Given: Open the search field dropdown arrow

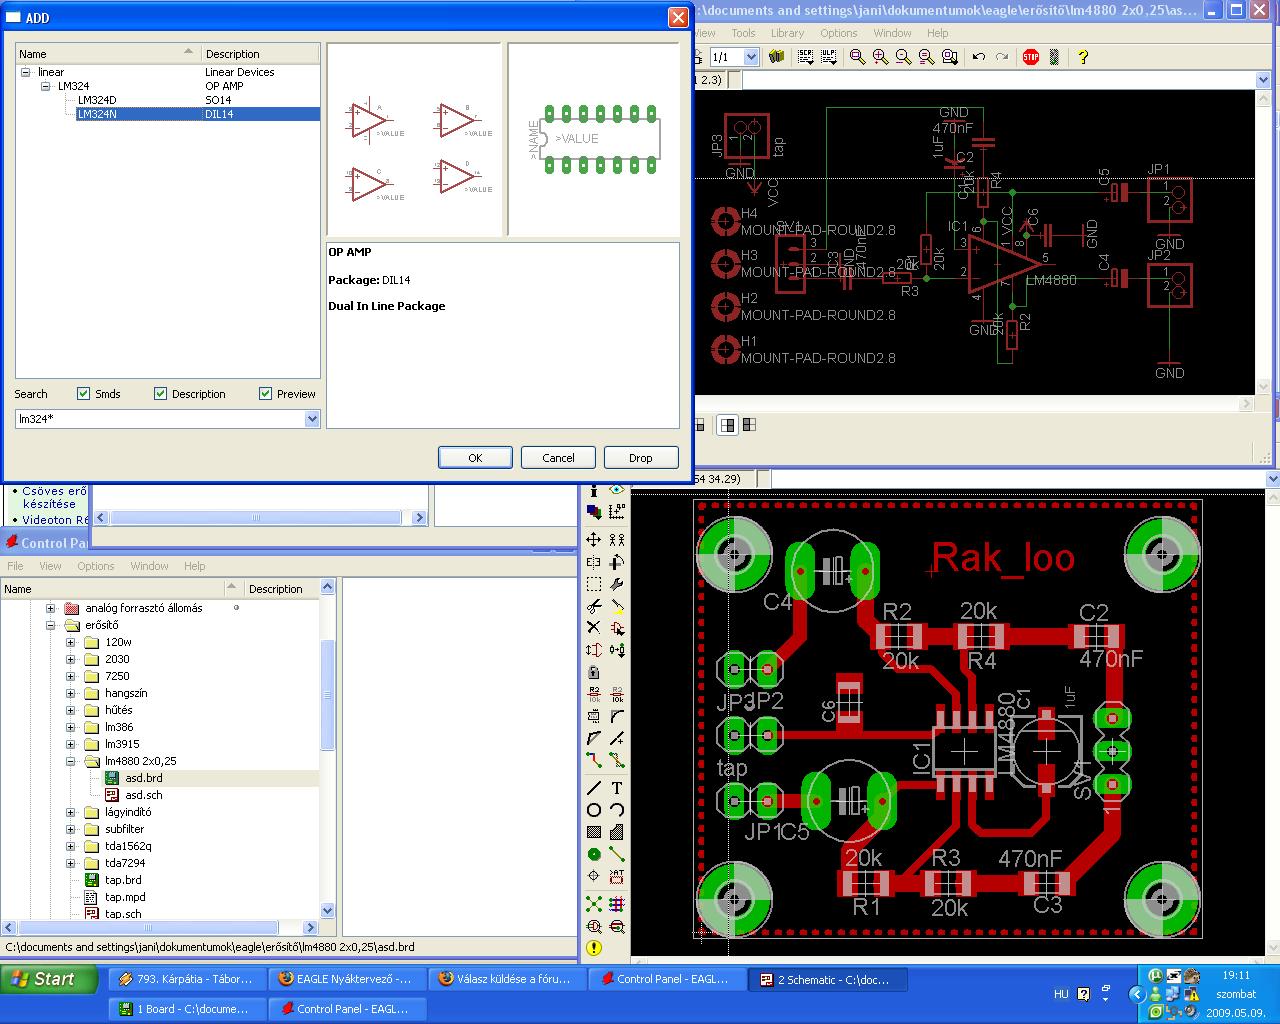Looking at the screenshot, I should [x=312, y=419].
